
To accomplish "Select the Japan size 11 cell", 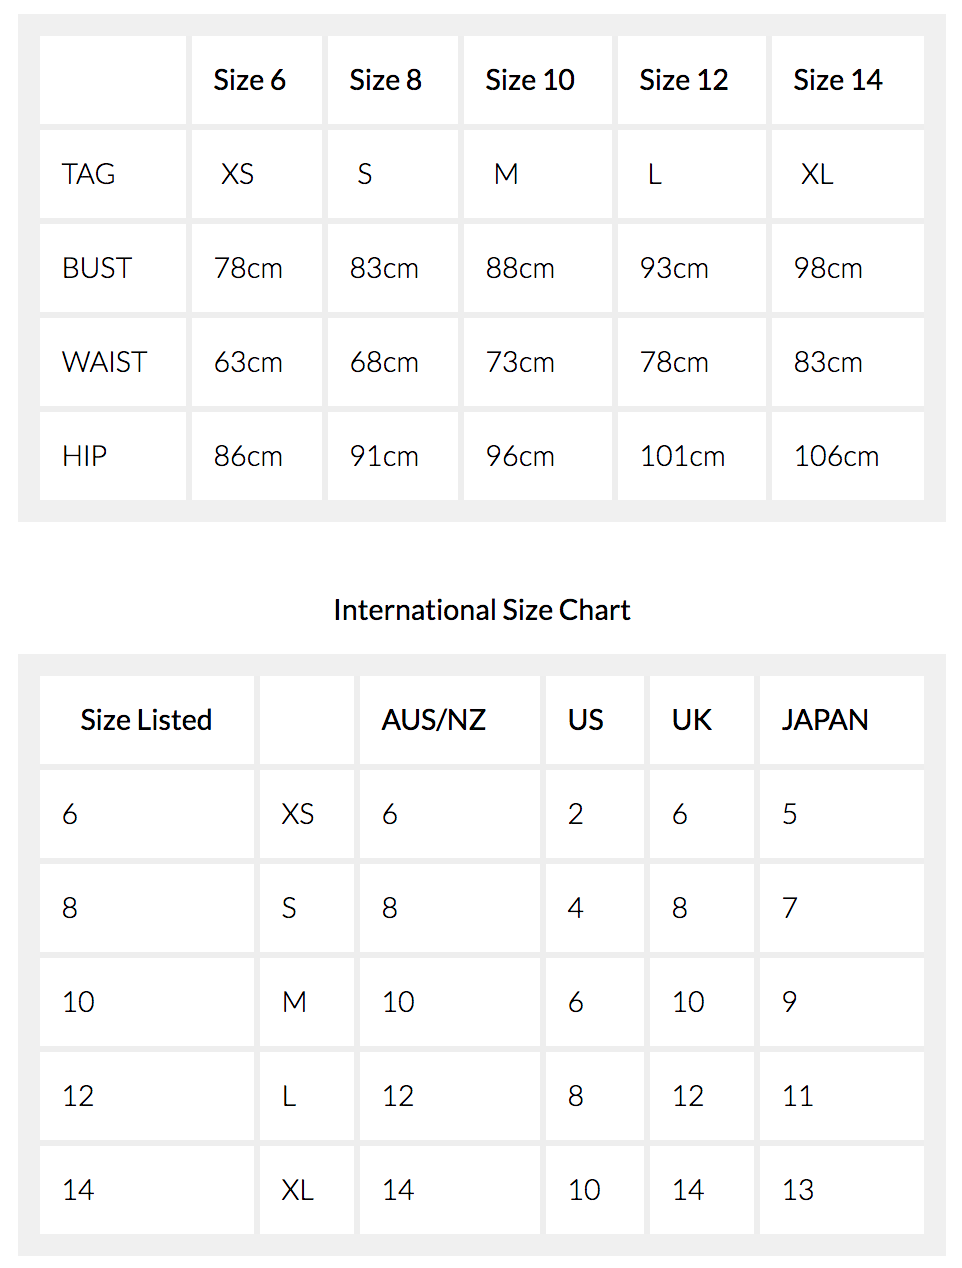I will click(x=798, y=1096).
